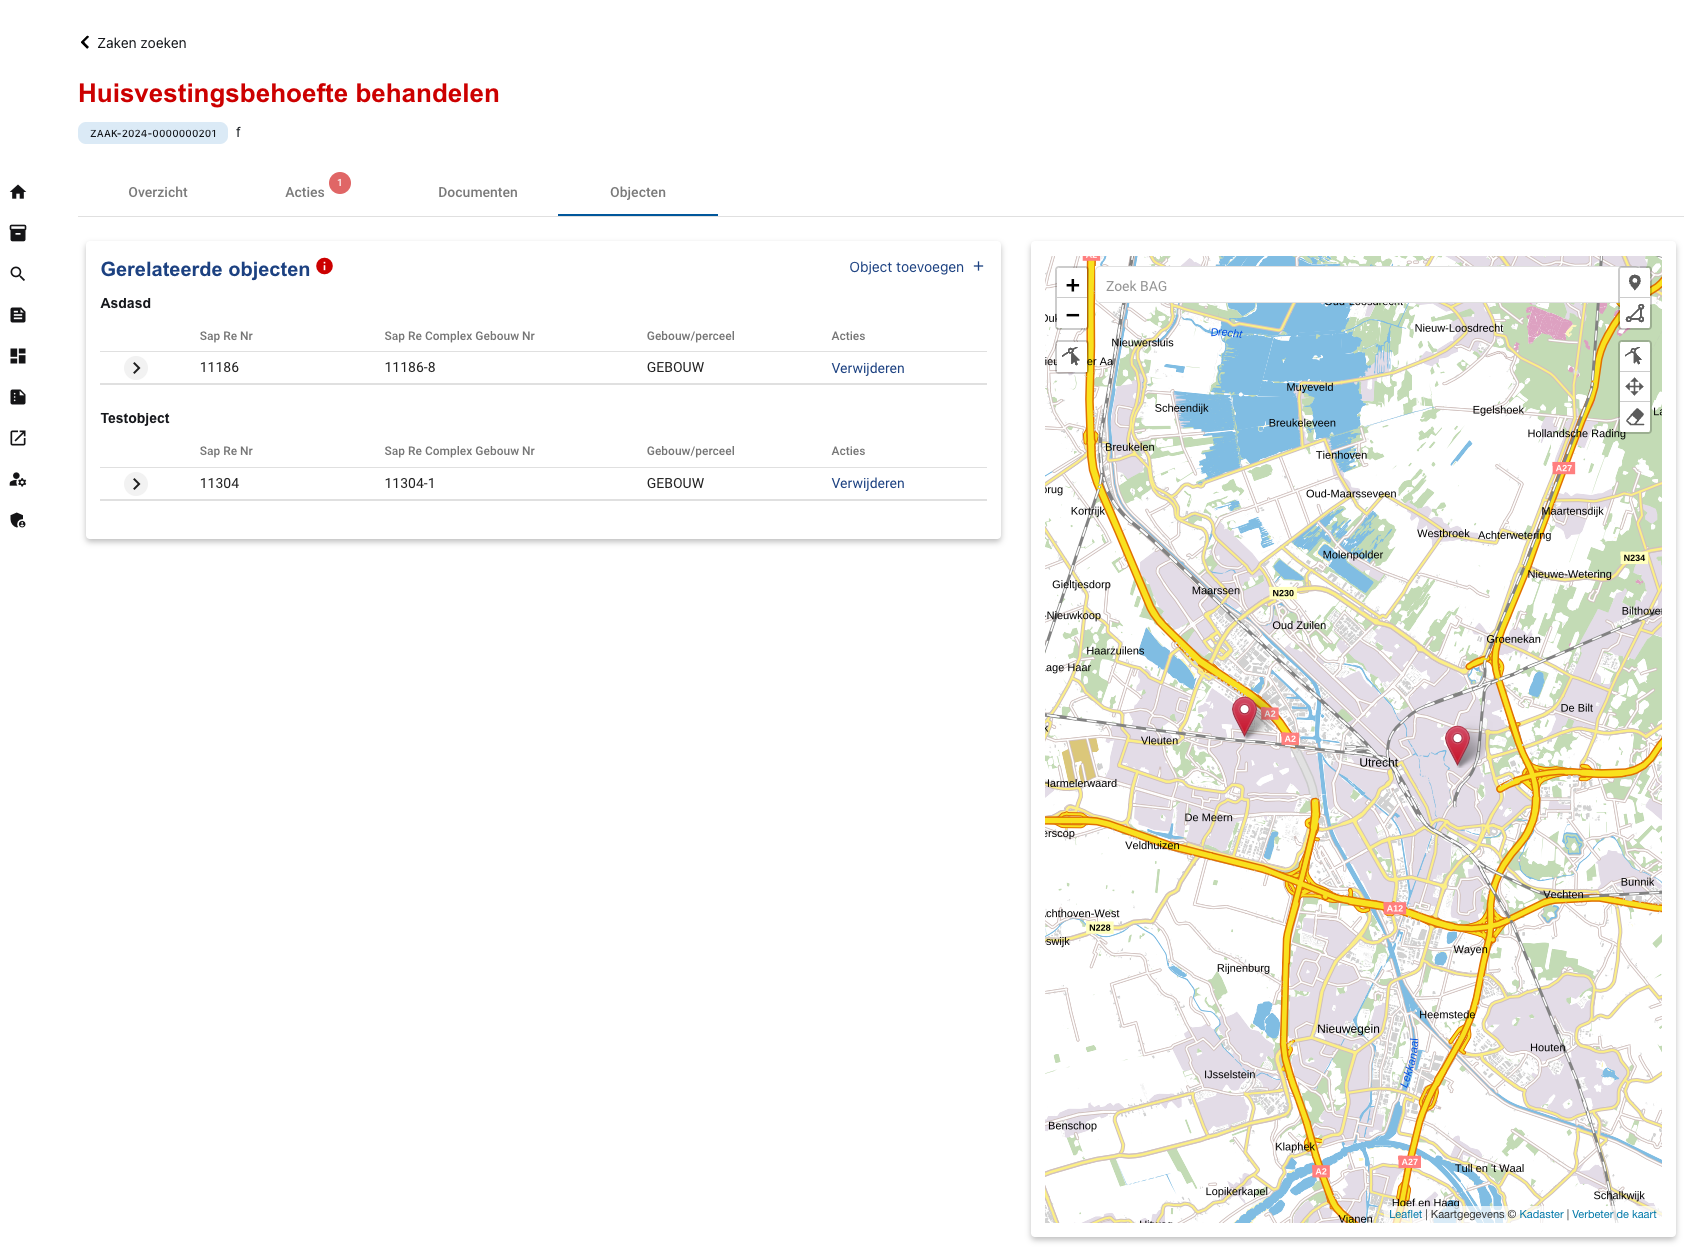Activate the eraser tool on the map
Viewport: 1701px width, 1257px height.
click(1634, 417)
